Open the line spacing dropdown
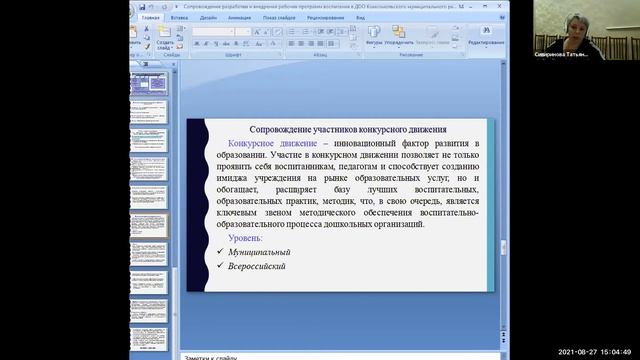 point(342,32)
